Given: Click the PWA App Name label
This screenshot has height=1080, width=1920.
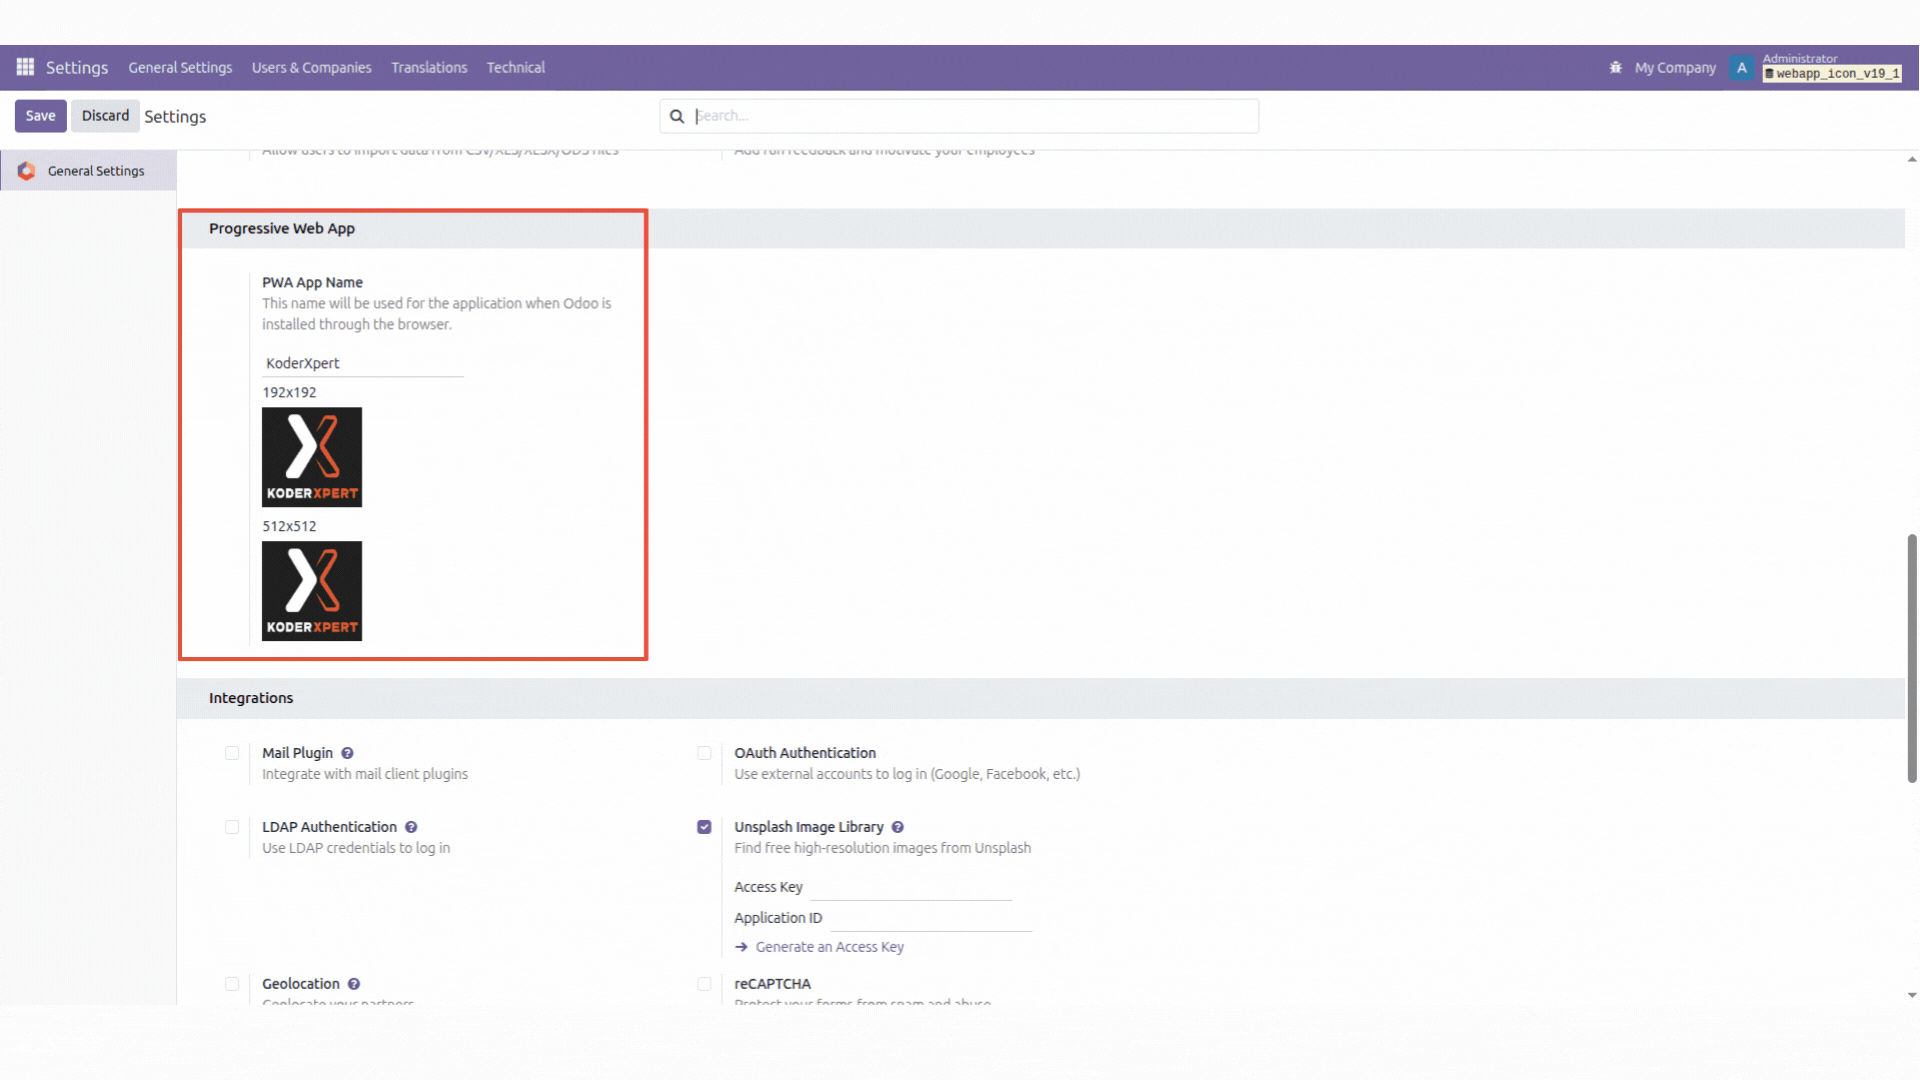Looking at the screenshot, I should [312, 283].
